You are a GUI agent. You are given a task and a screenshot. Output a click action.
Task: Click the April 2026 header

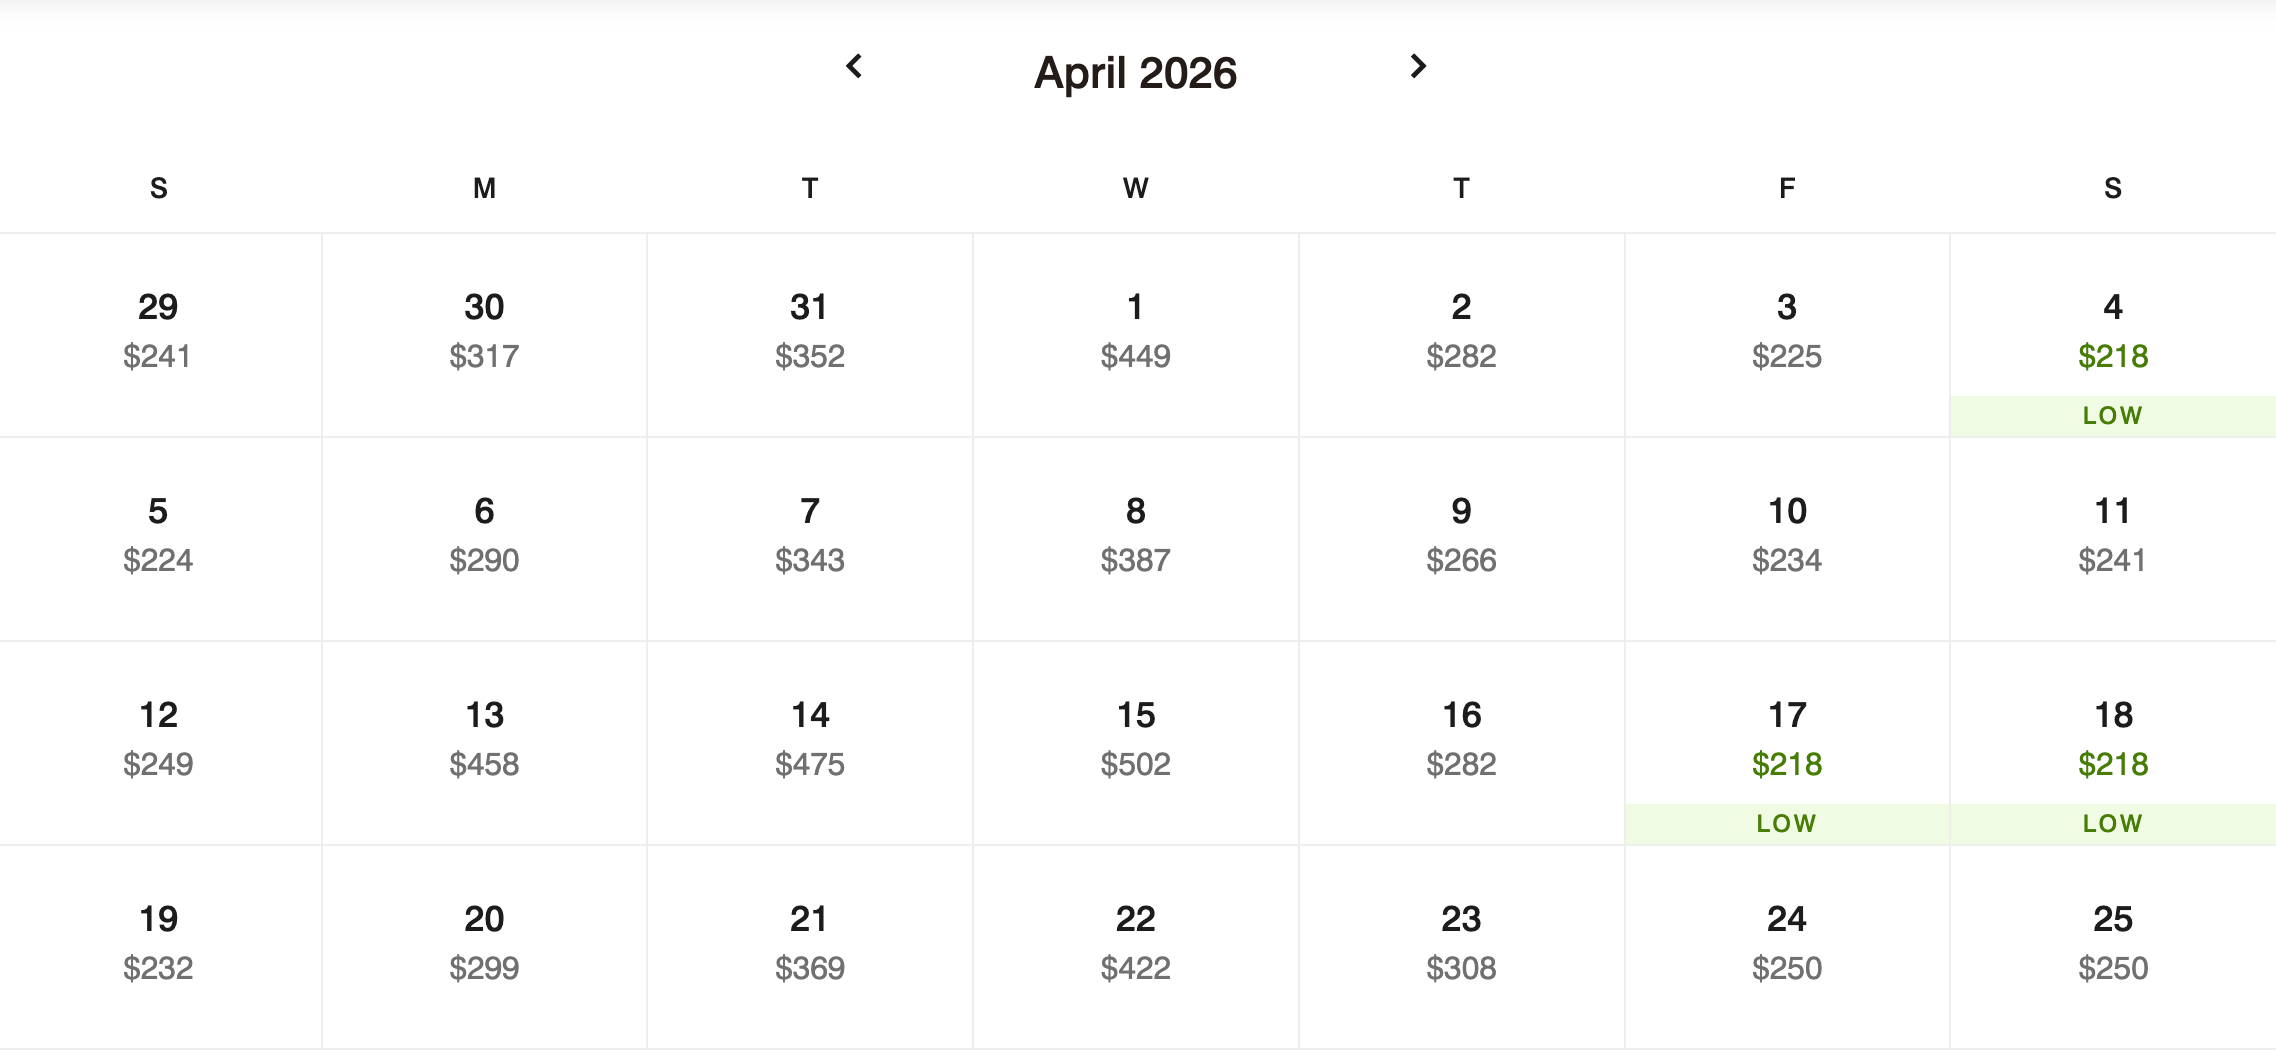1136,72
